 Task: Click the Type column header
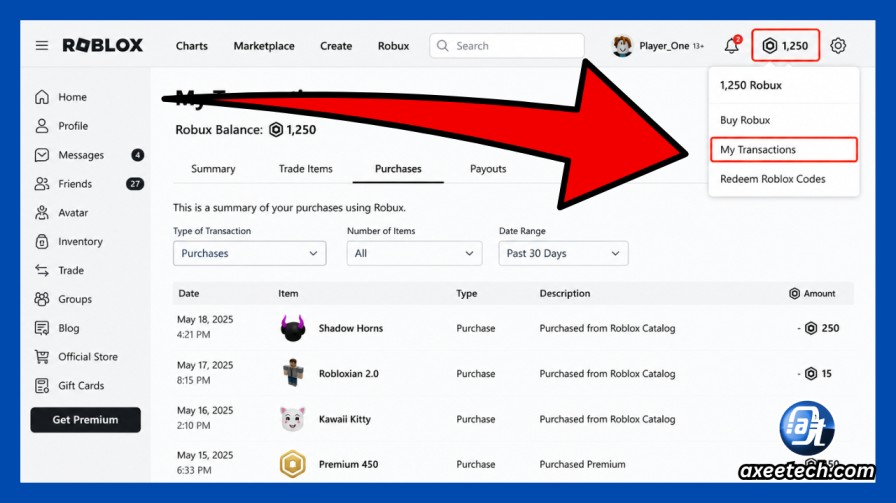coord(467,293)
